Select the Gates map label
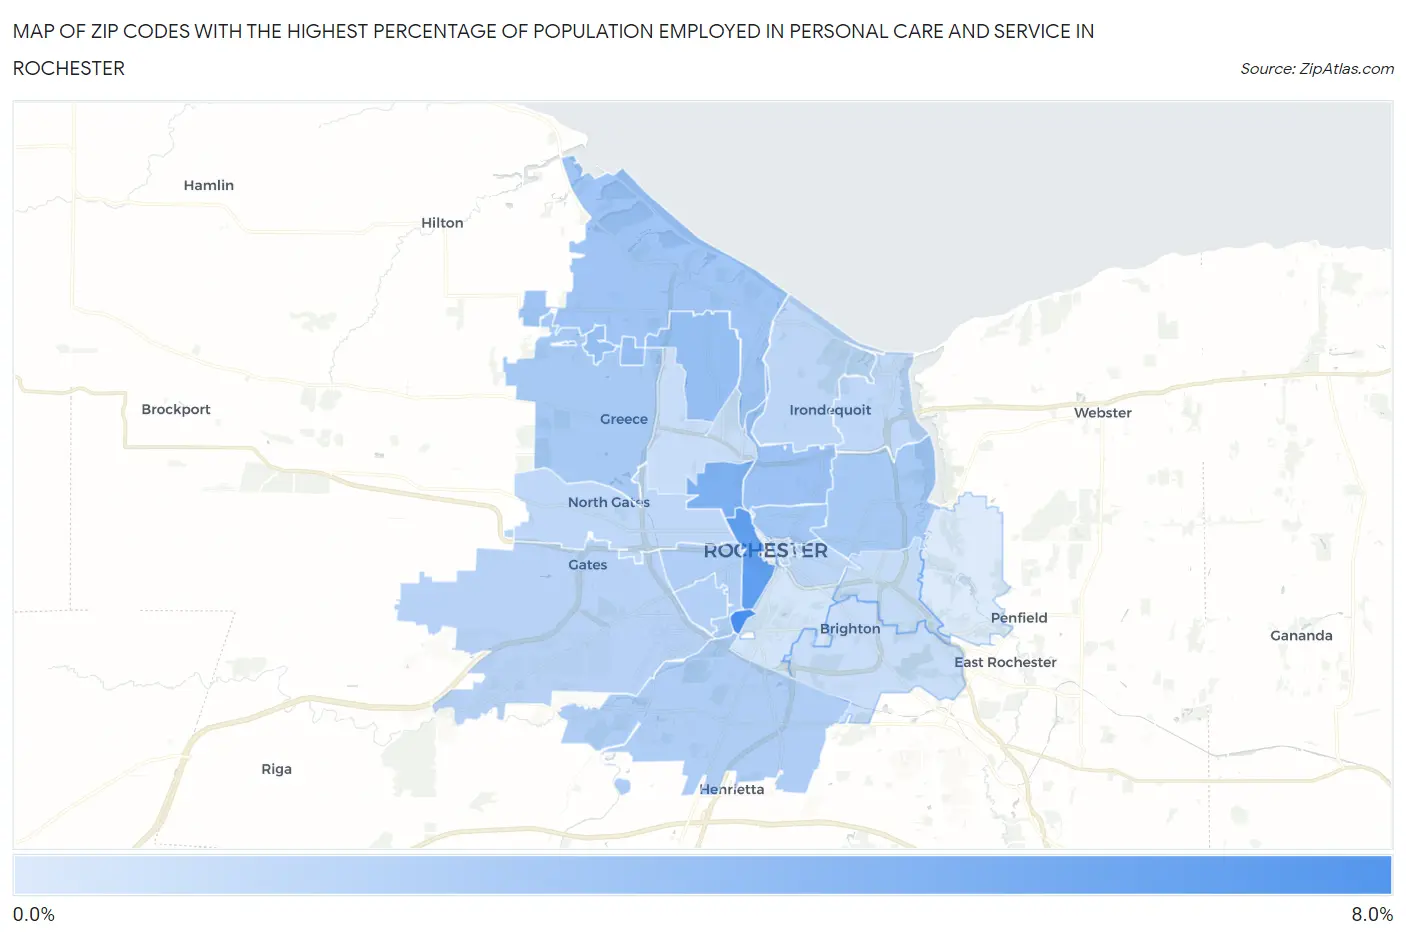 (588, 565)
